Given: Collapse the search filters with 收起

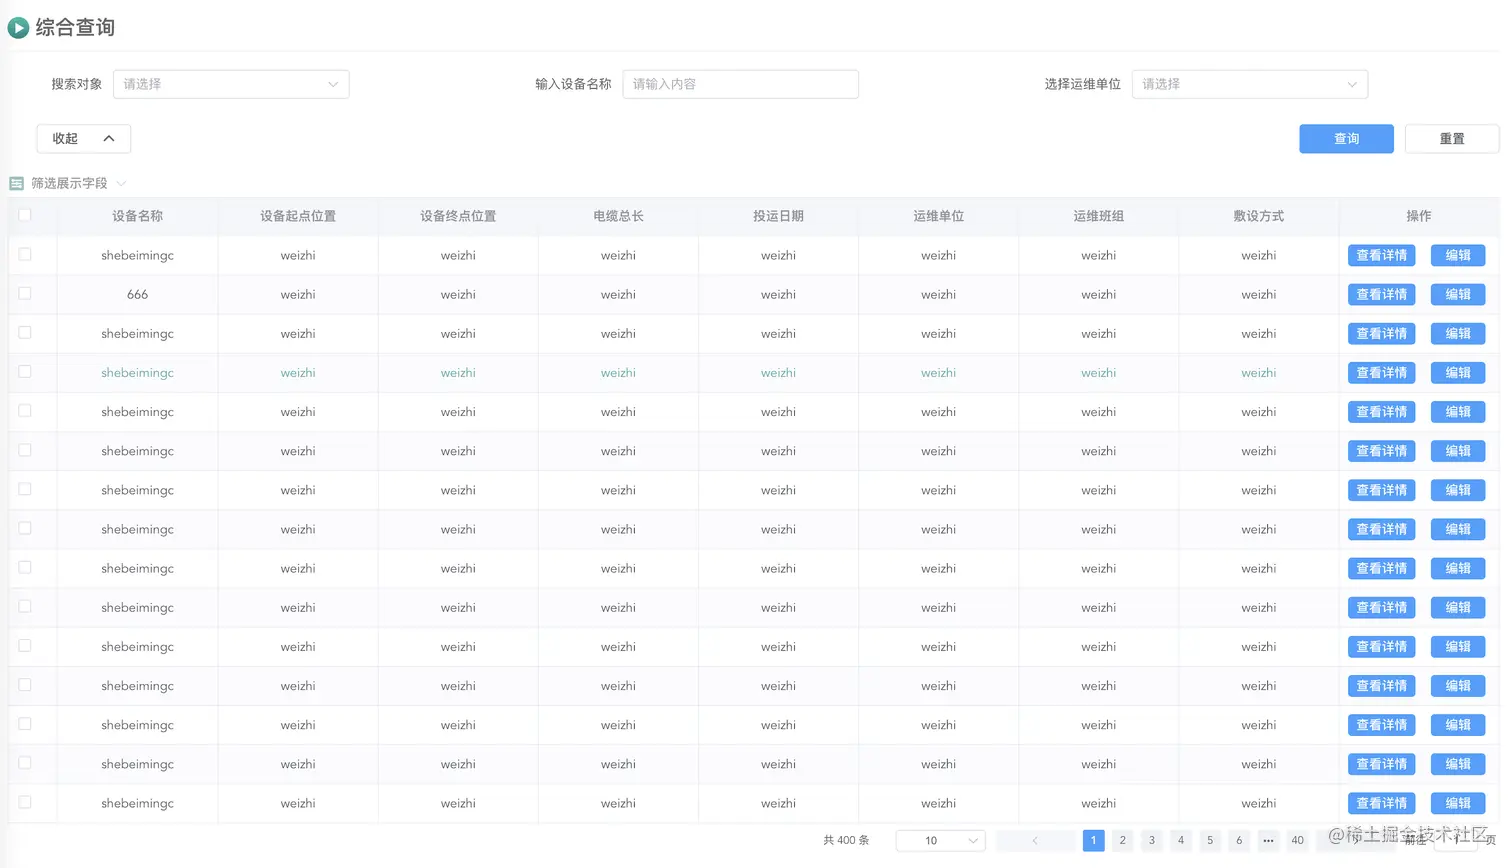Looking at the screenshot, I should [84, 139].
